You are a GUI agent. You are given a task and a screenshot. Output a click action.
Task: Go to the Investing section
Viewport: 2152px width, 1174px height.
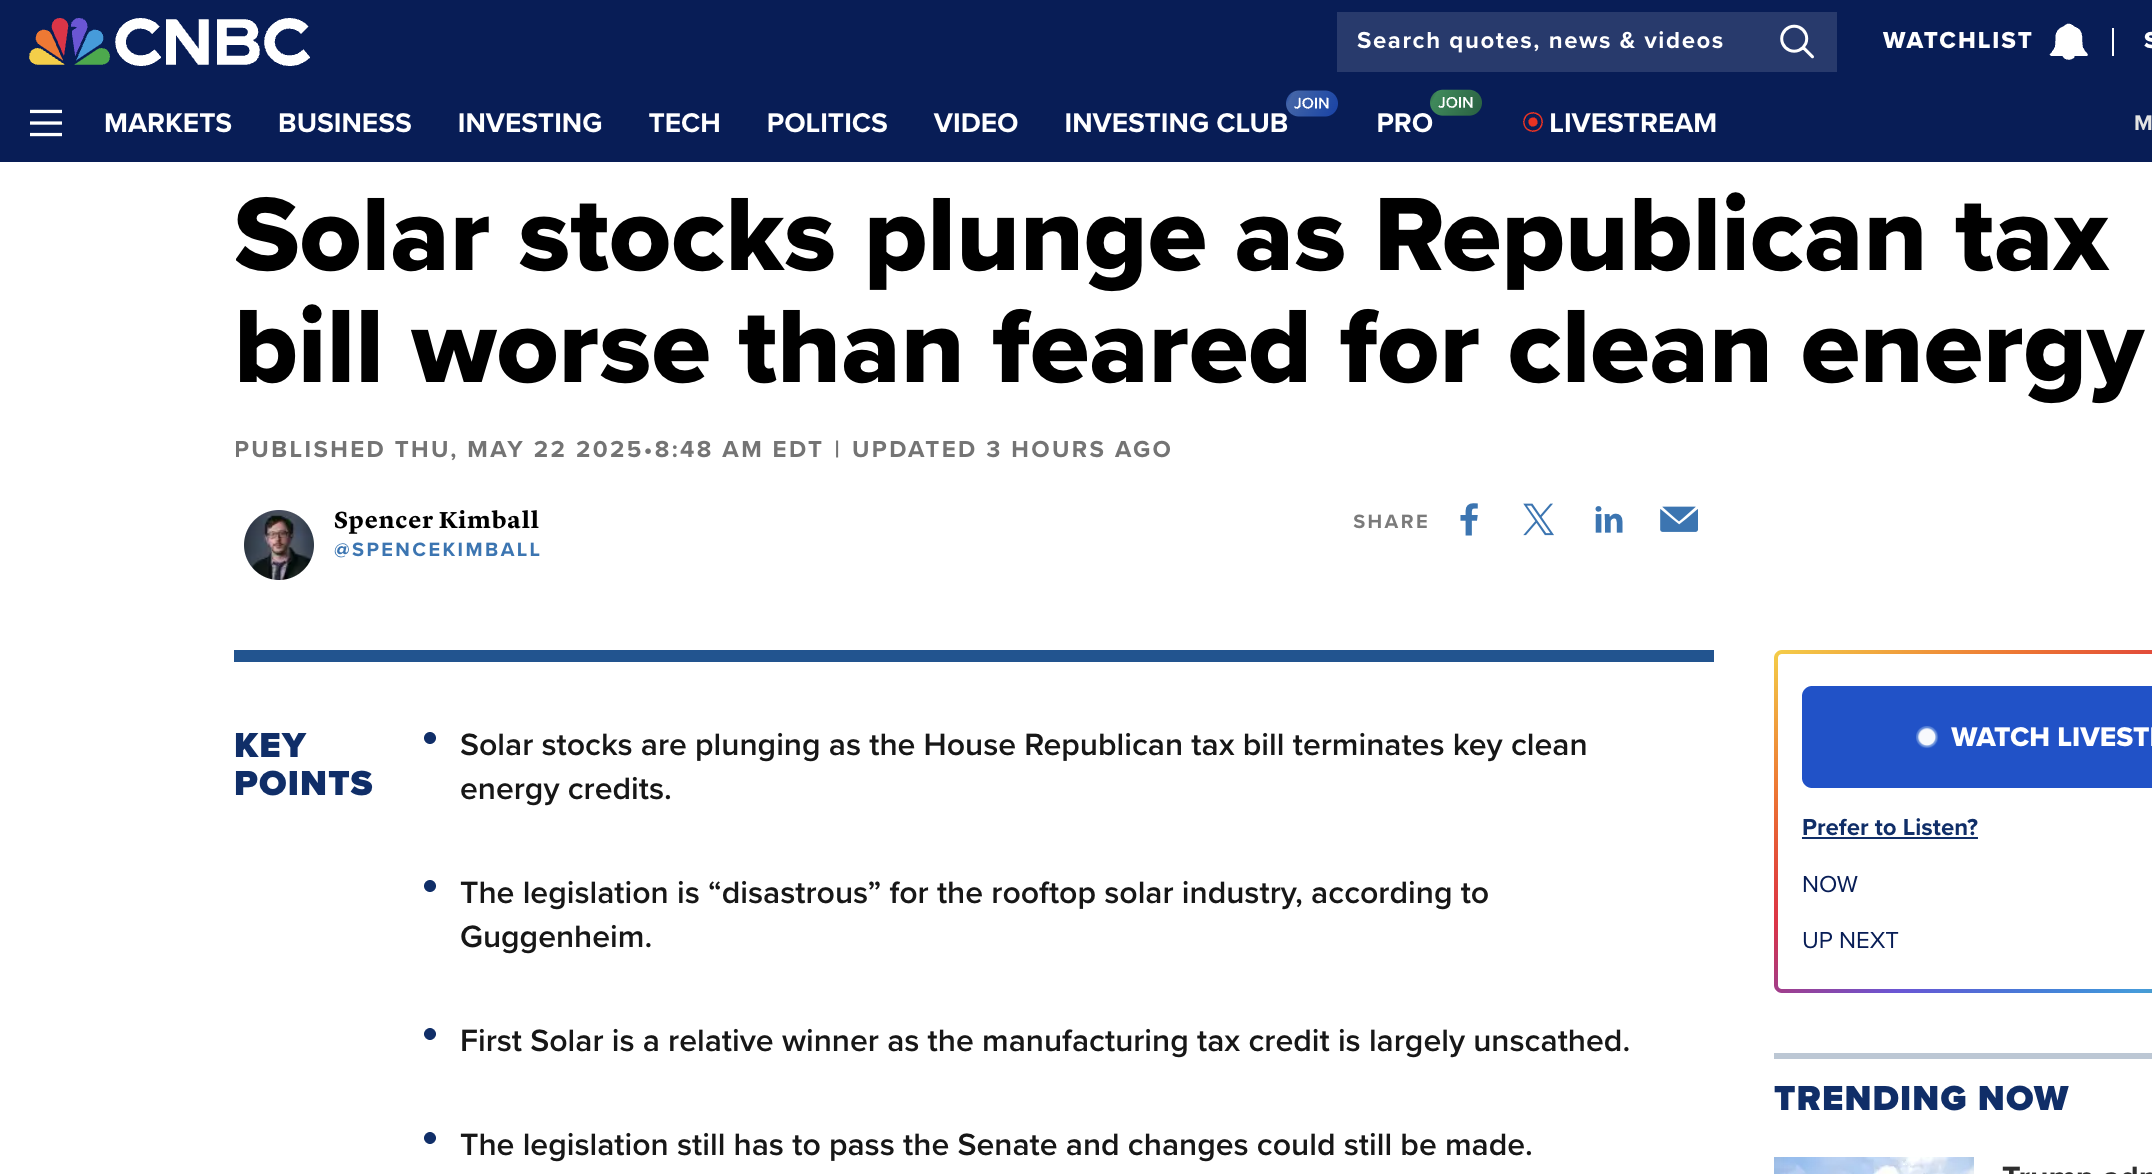point(530,123)
